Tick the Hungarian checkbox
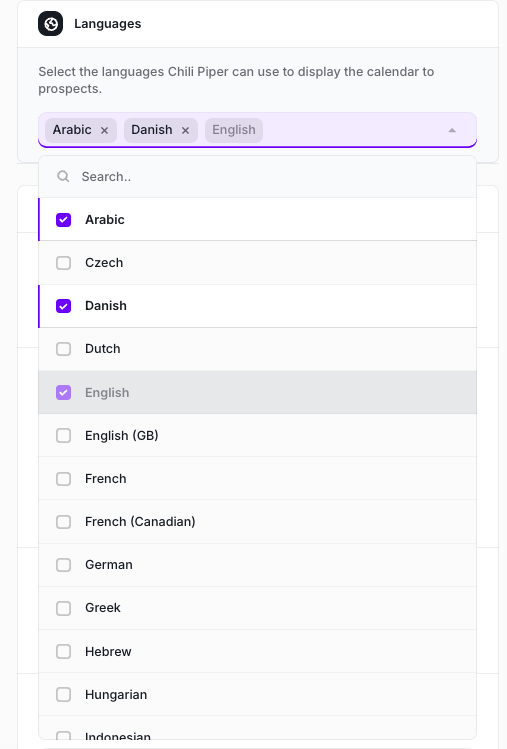 click(x=64, y=695)
